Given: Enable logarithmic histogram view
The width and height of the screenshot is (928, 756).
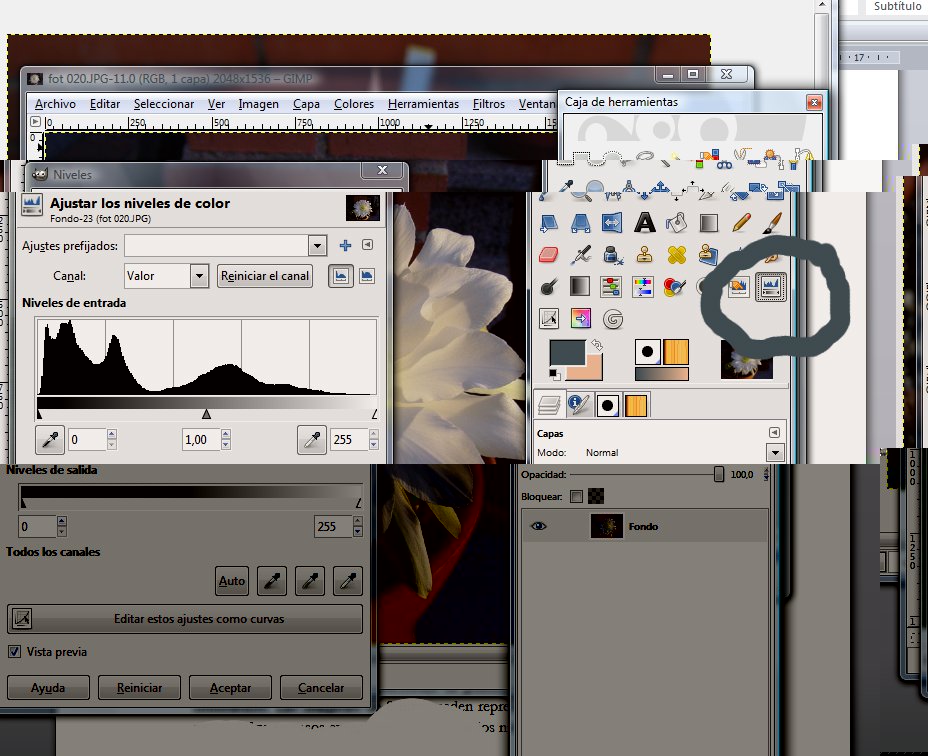Looking at the screenshot, I should (x=367, y=276).
